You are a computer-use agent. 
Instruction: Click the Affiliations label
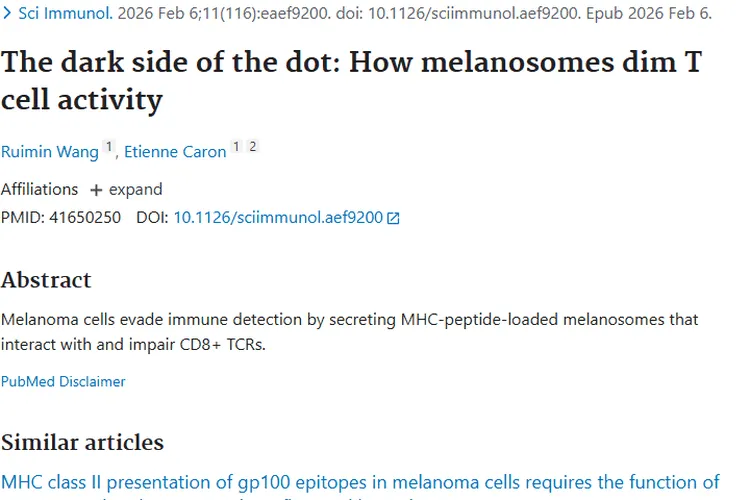pos(39,190)
